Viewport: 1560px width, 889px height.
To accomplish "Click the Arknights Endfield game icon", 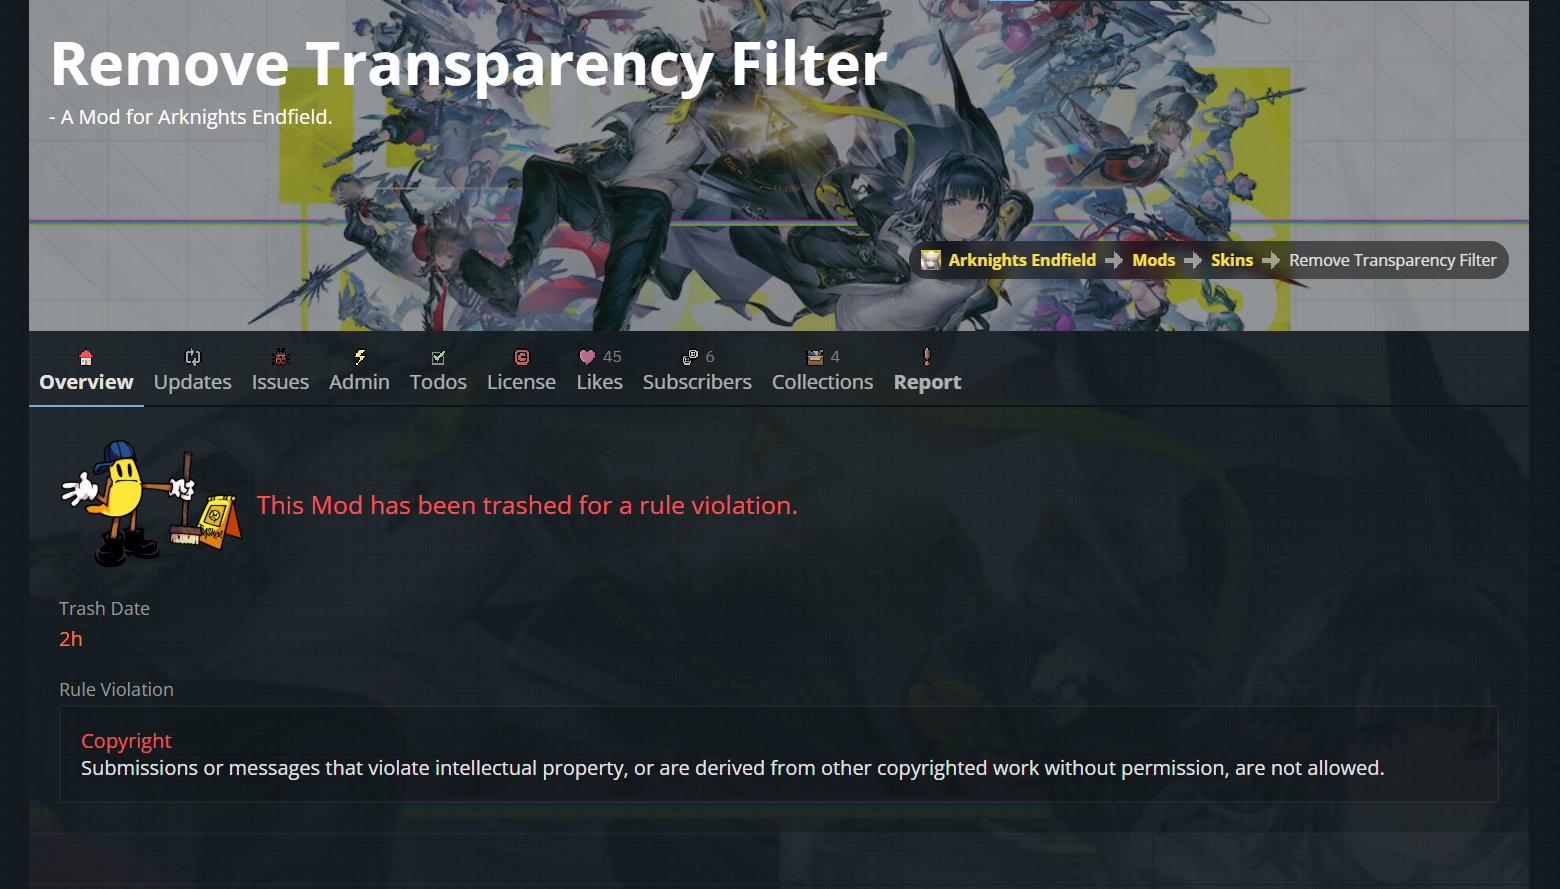I will [x=931, y=260].
